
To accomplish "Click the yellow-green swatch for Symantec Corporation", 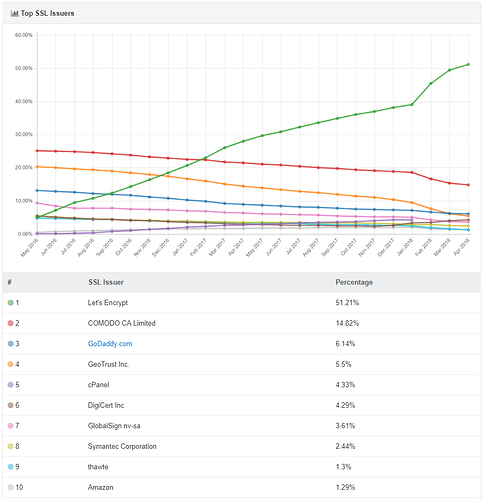I will coord(11,446).
